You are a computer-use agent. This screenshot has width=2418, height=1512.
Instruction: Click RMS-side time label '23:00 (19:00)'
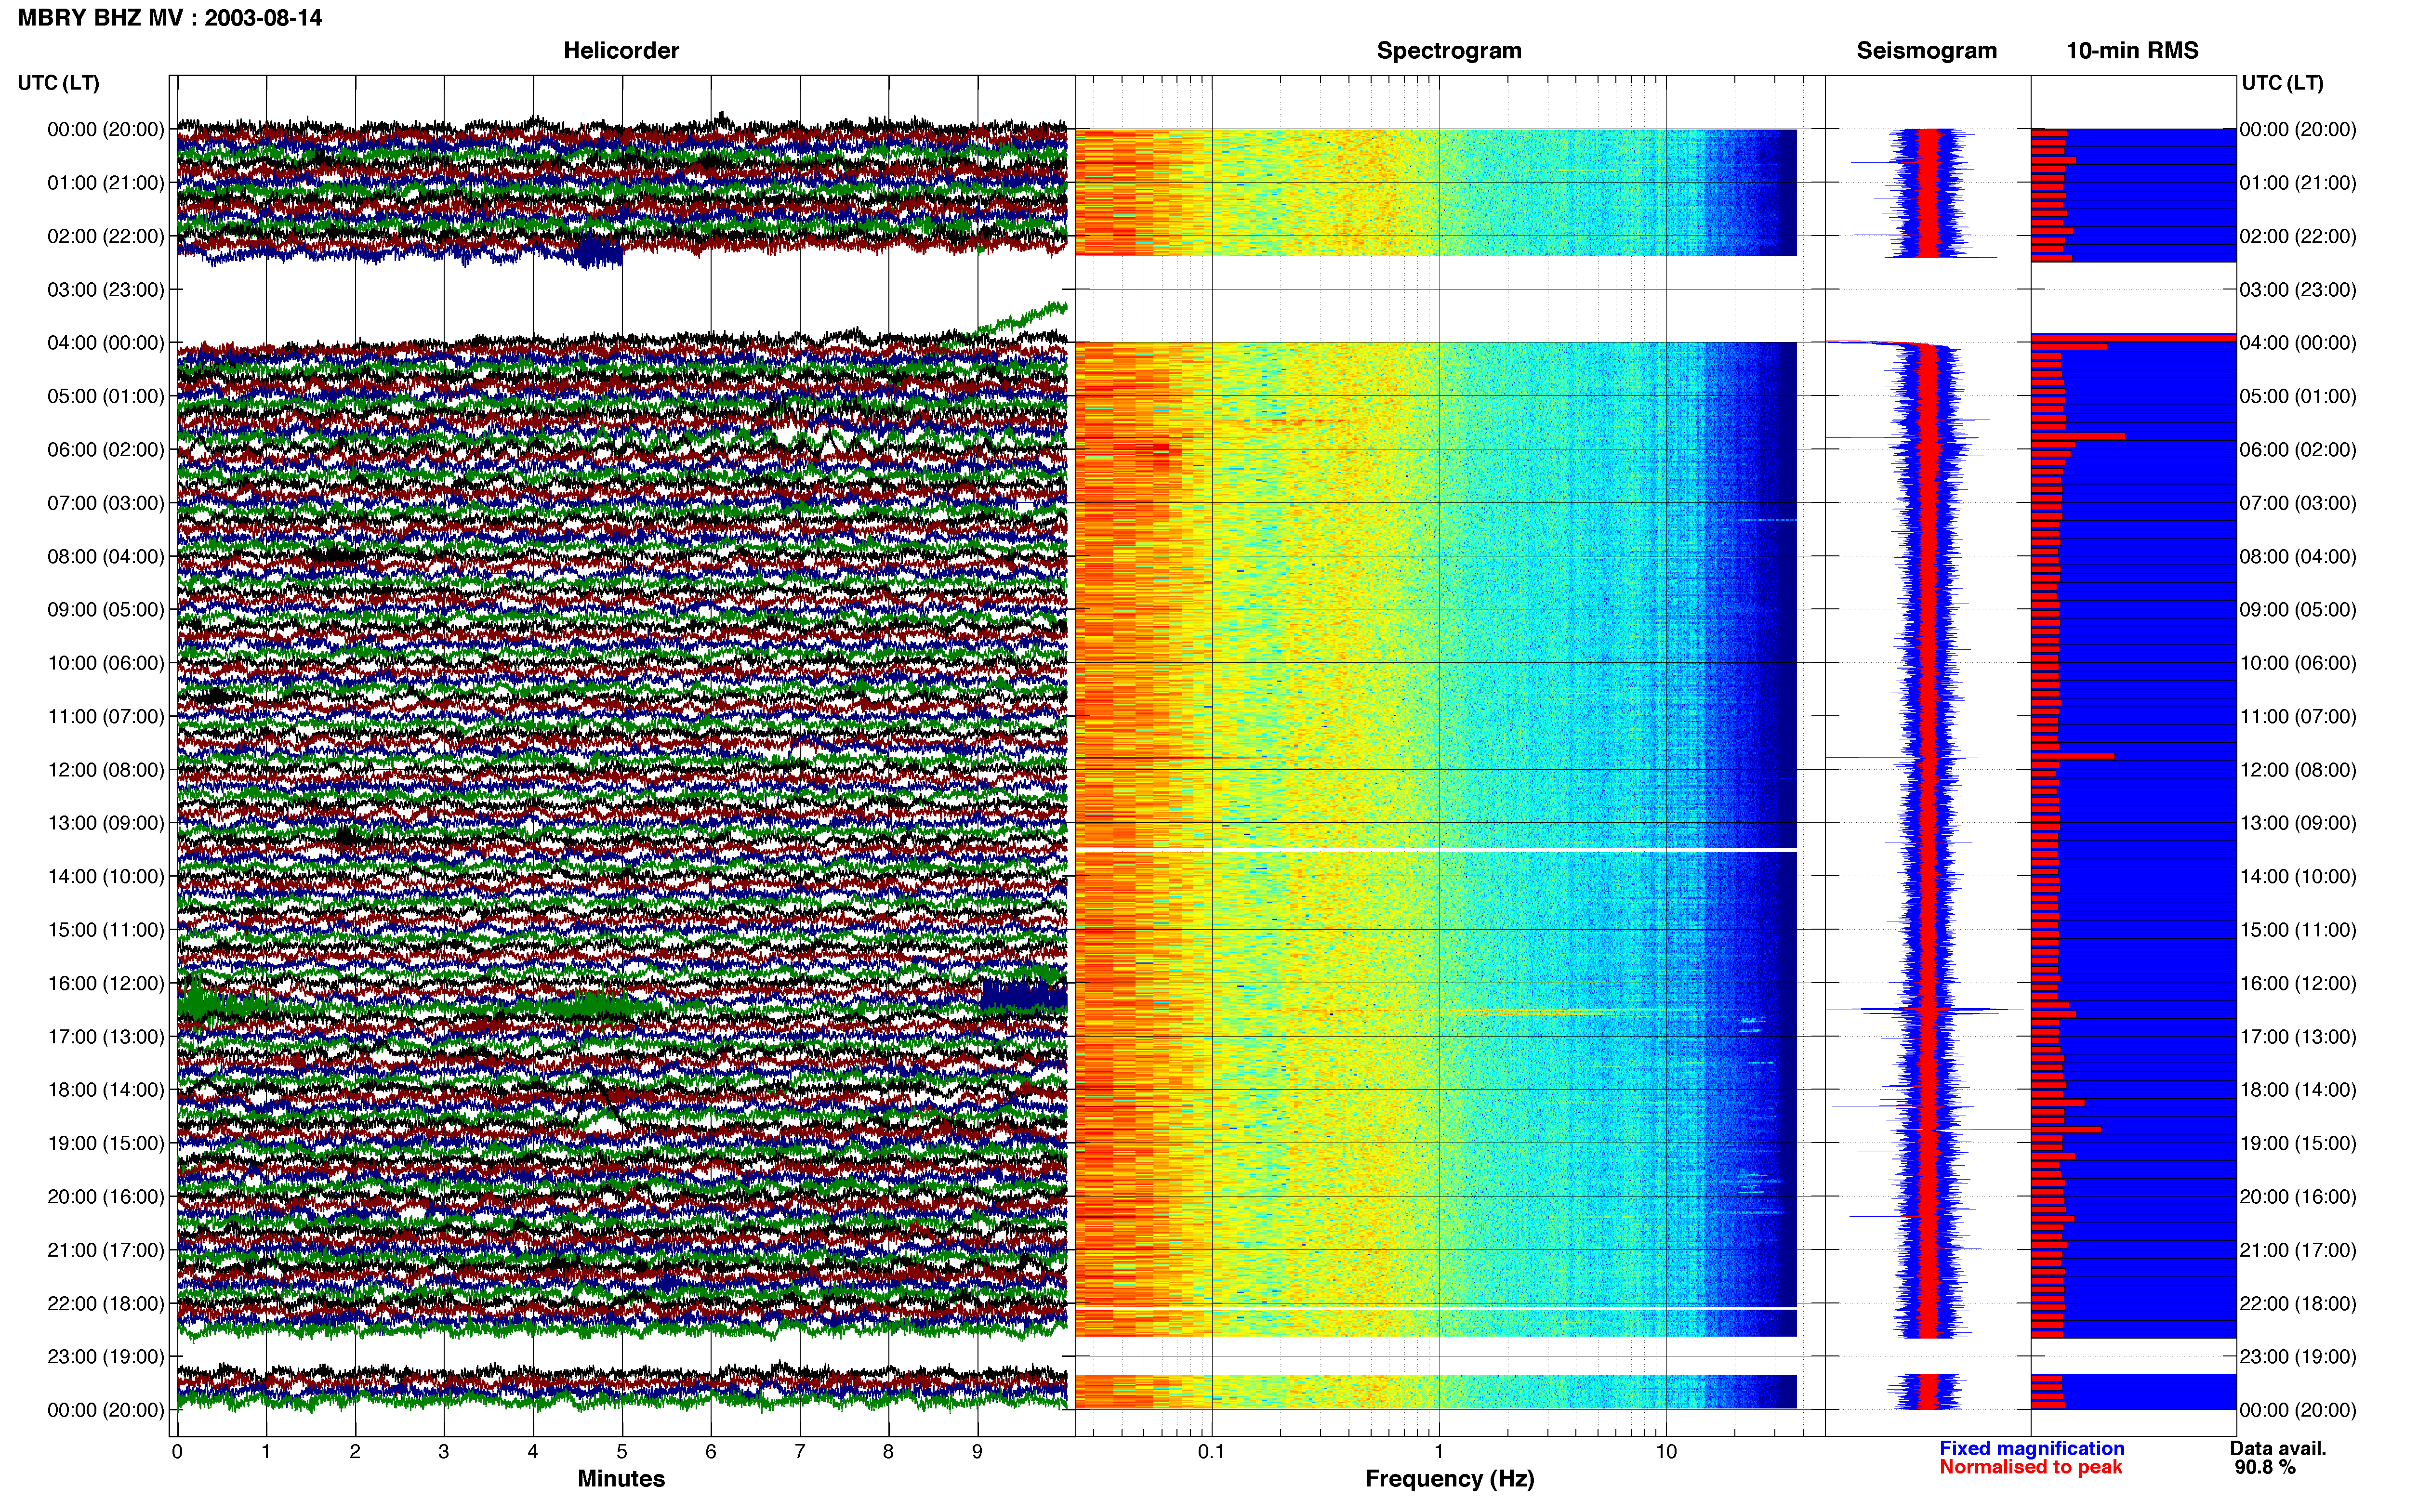(2298, 1357)
